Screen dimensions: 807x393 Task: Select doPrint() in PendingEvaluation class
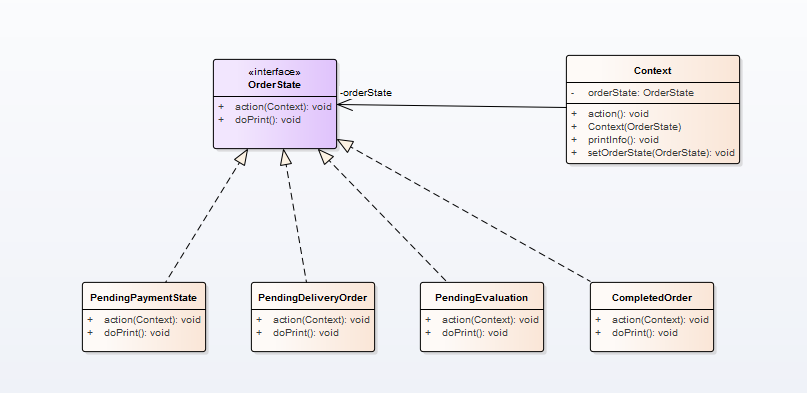pyautogui.click(x=475, y=333)
